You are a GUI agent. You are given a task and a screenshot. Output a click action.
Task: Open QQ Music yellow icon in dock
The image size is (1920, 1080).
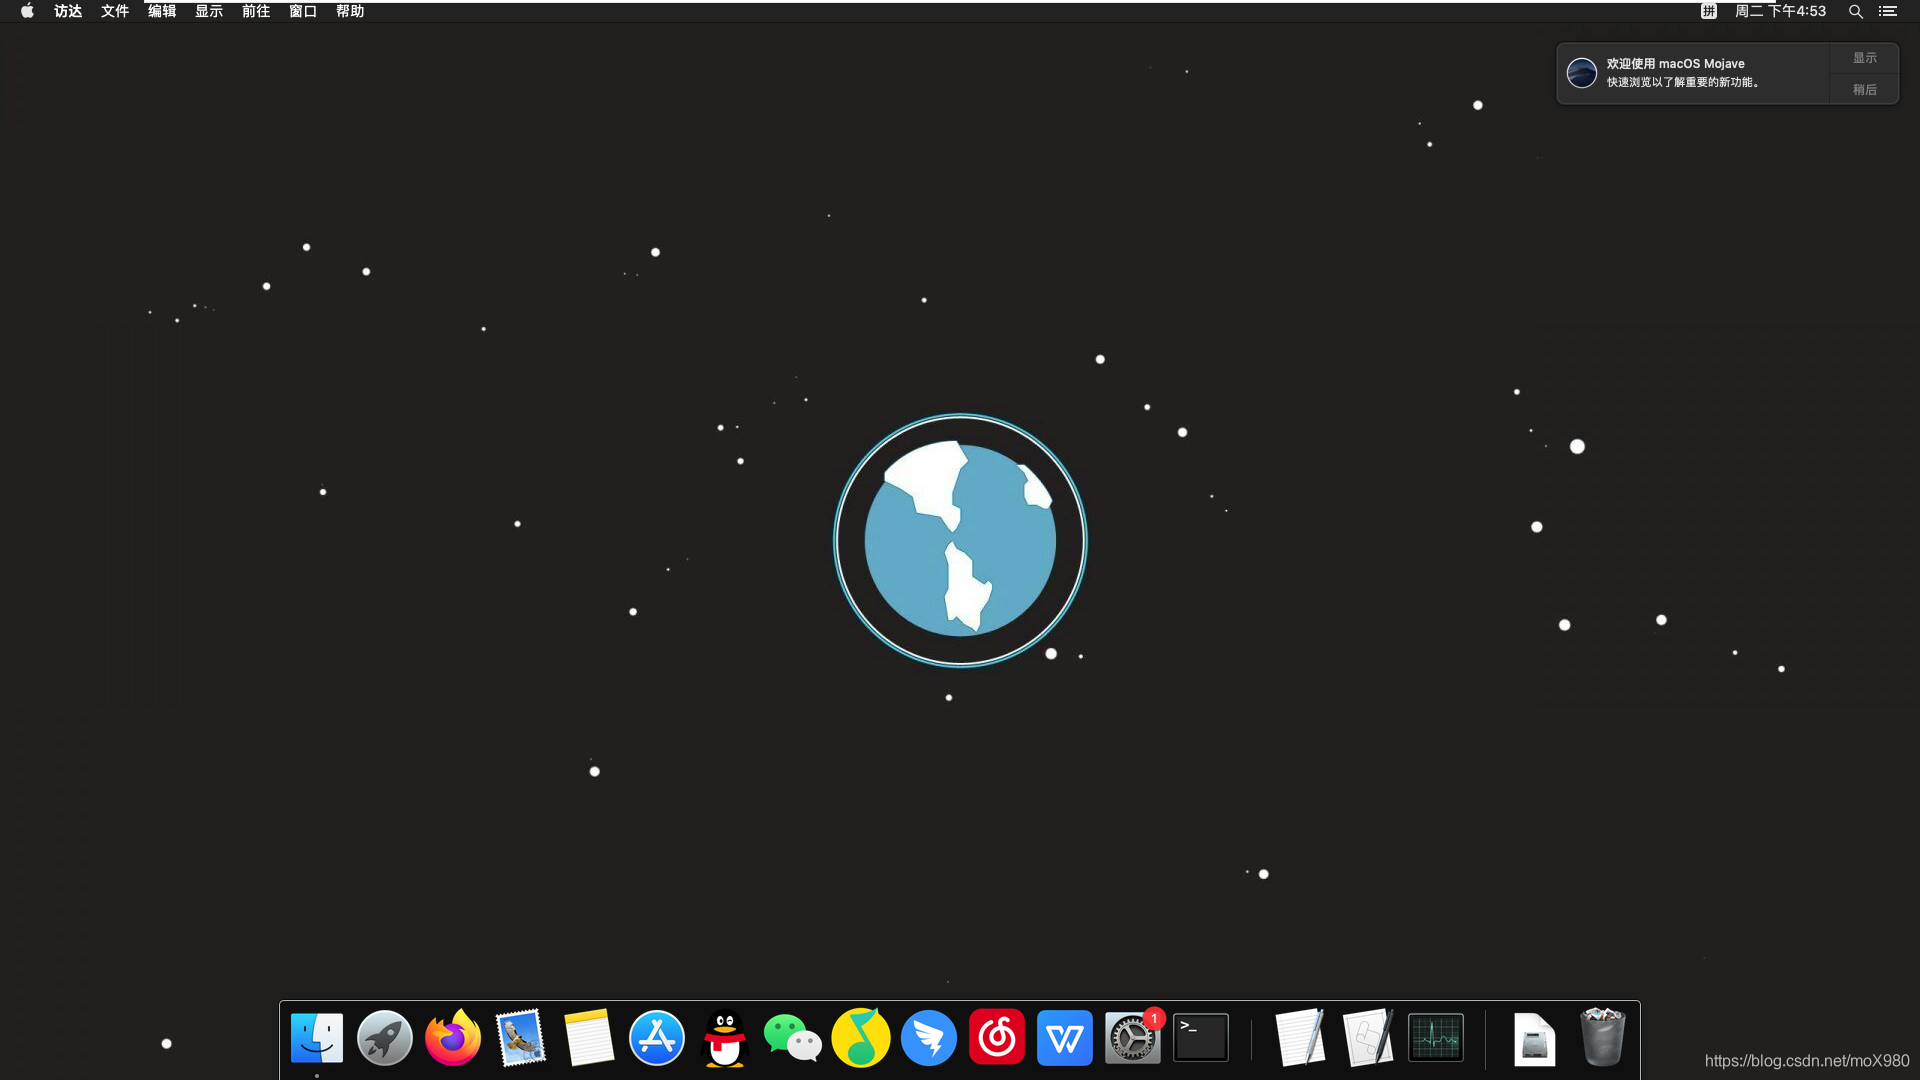(x=861, y=1038)
